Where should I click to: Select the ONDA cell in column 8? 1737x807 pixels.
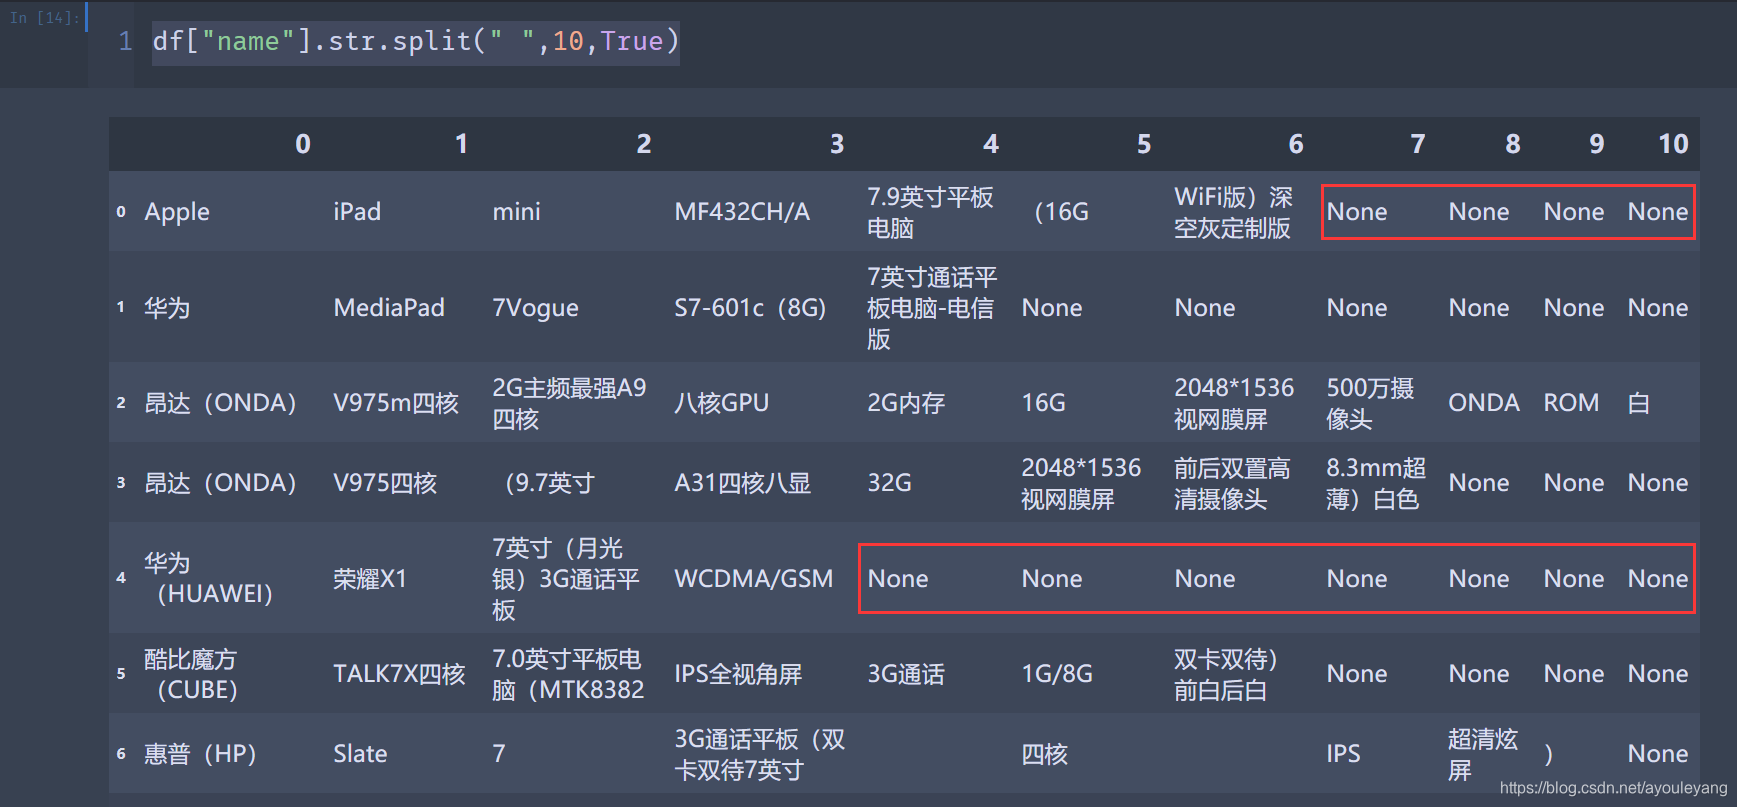[x=1484, y=403]
